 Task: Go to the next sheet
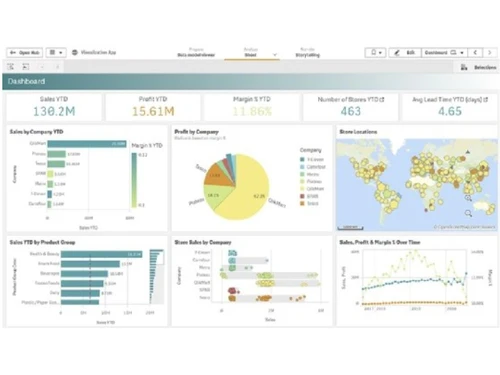click(x=490, y=53)
